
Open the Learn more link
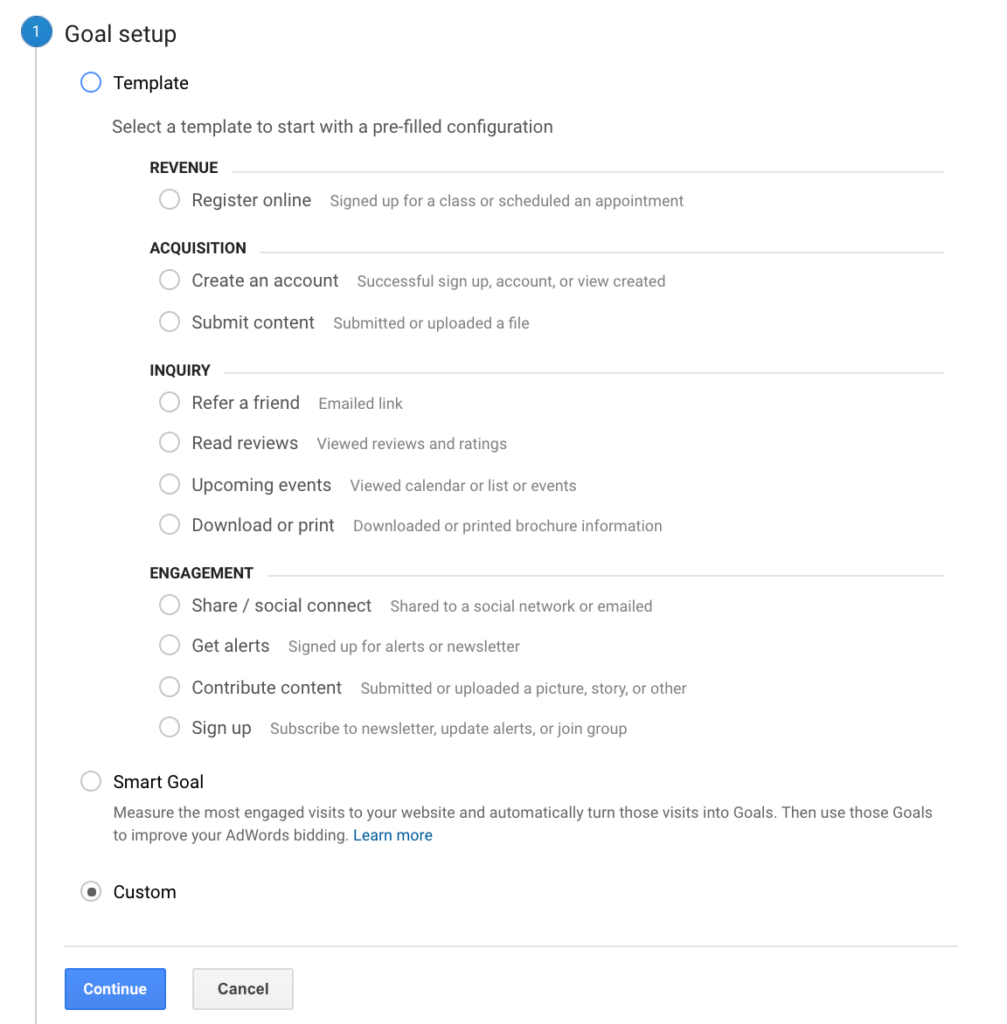[x=393, y=835]
